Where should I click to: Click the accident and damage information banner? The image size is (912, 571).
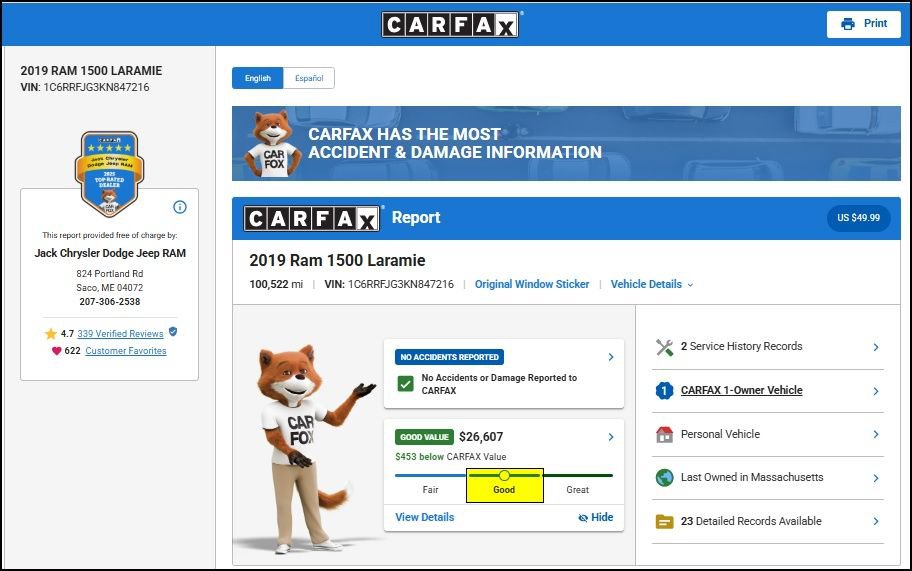566,144
